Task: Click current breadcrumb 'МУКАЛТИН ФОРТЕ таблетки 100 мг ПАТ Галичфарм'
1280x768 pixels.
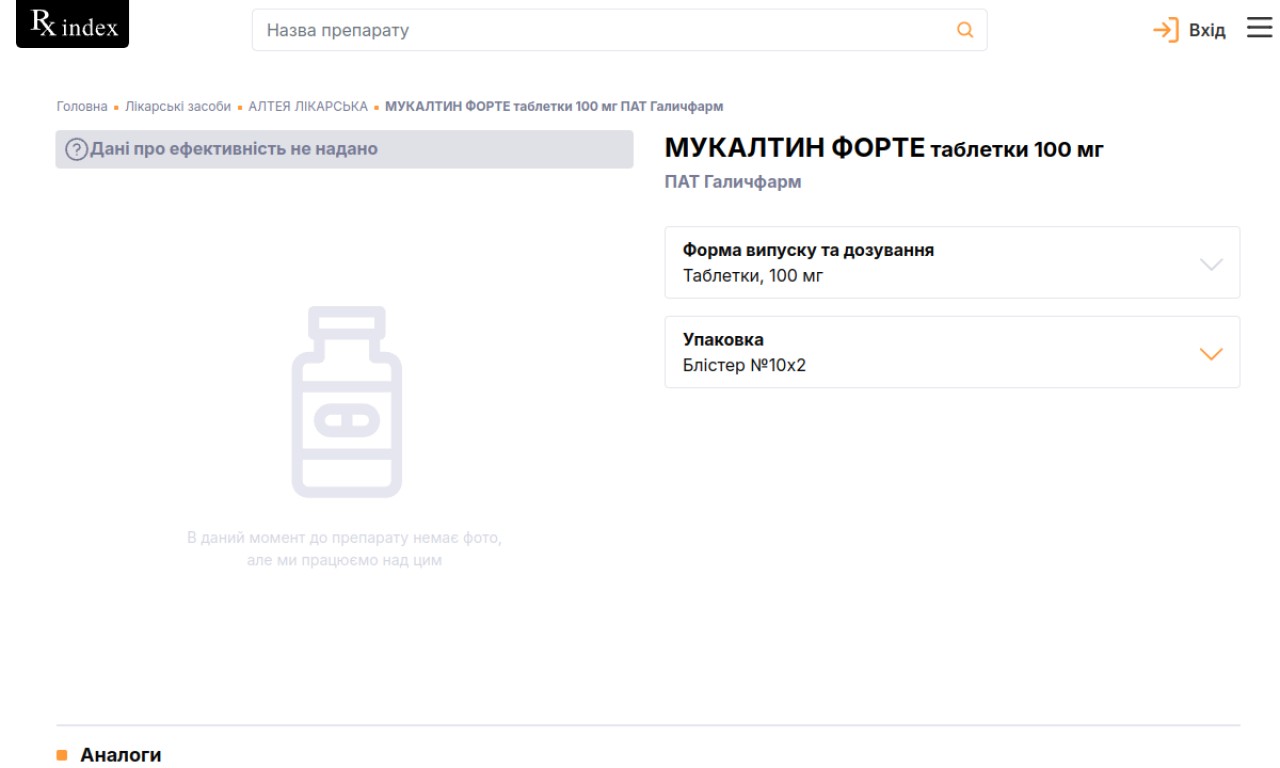Action: point(554,107)
